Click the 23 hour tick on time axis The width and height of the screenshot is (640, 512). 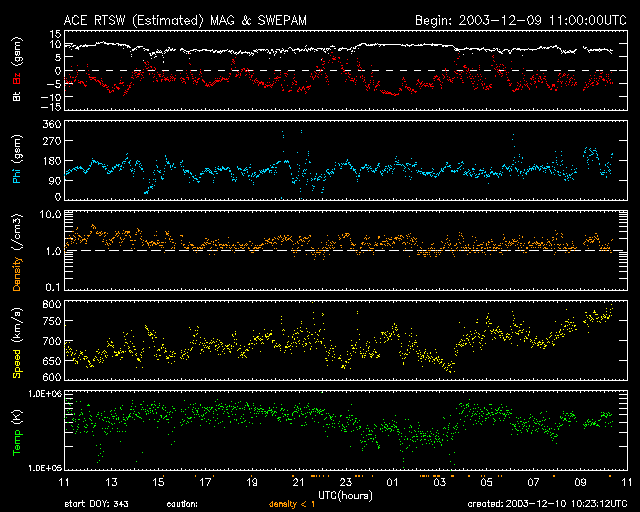pos(345,482)
